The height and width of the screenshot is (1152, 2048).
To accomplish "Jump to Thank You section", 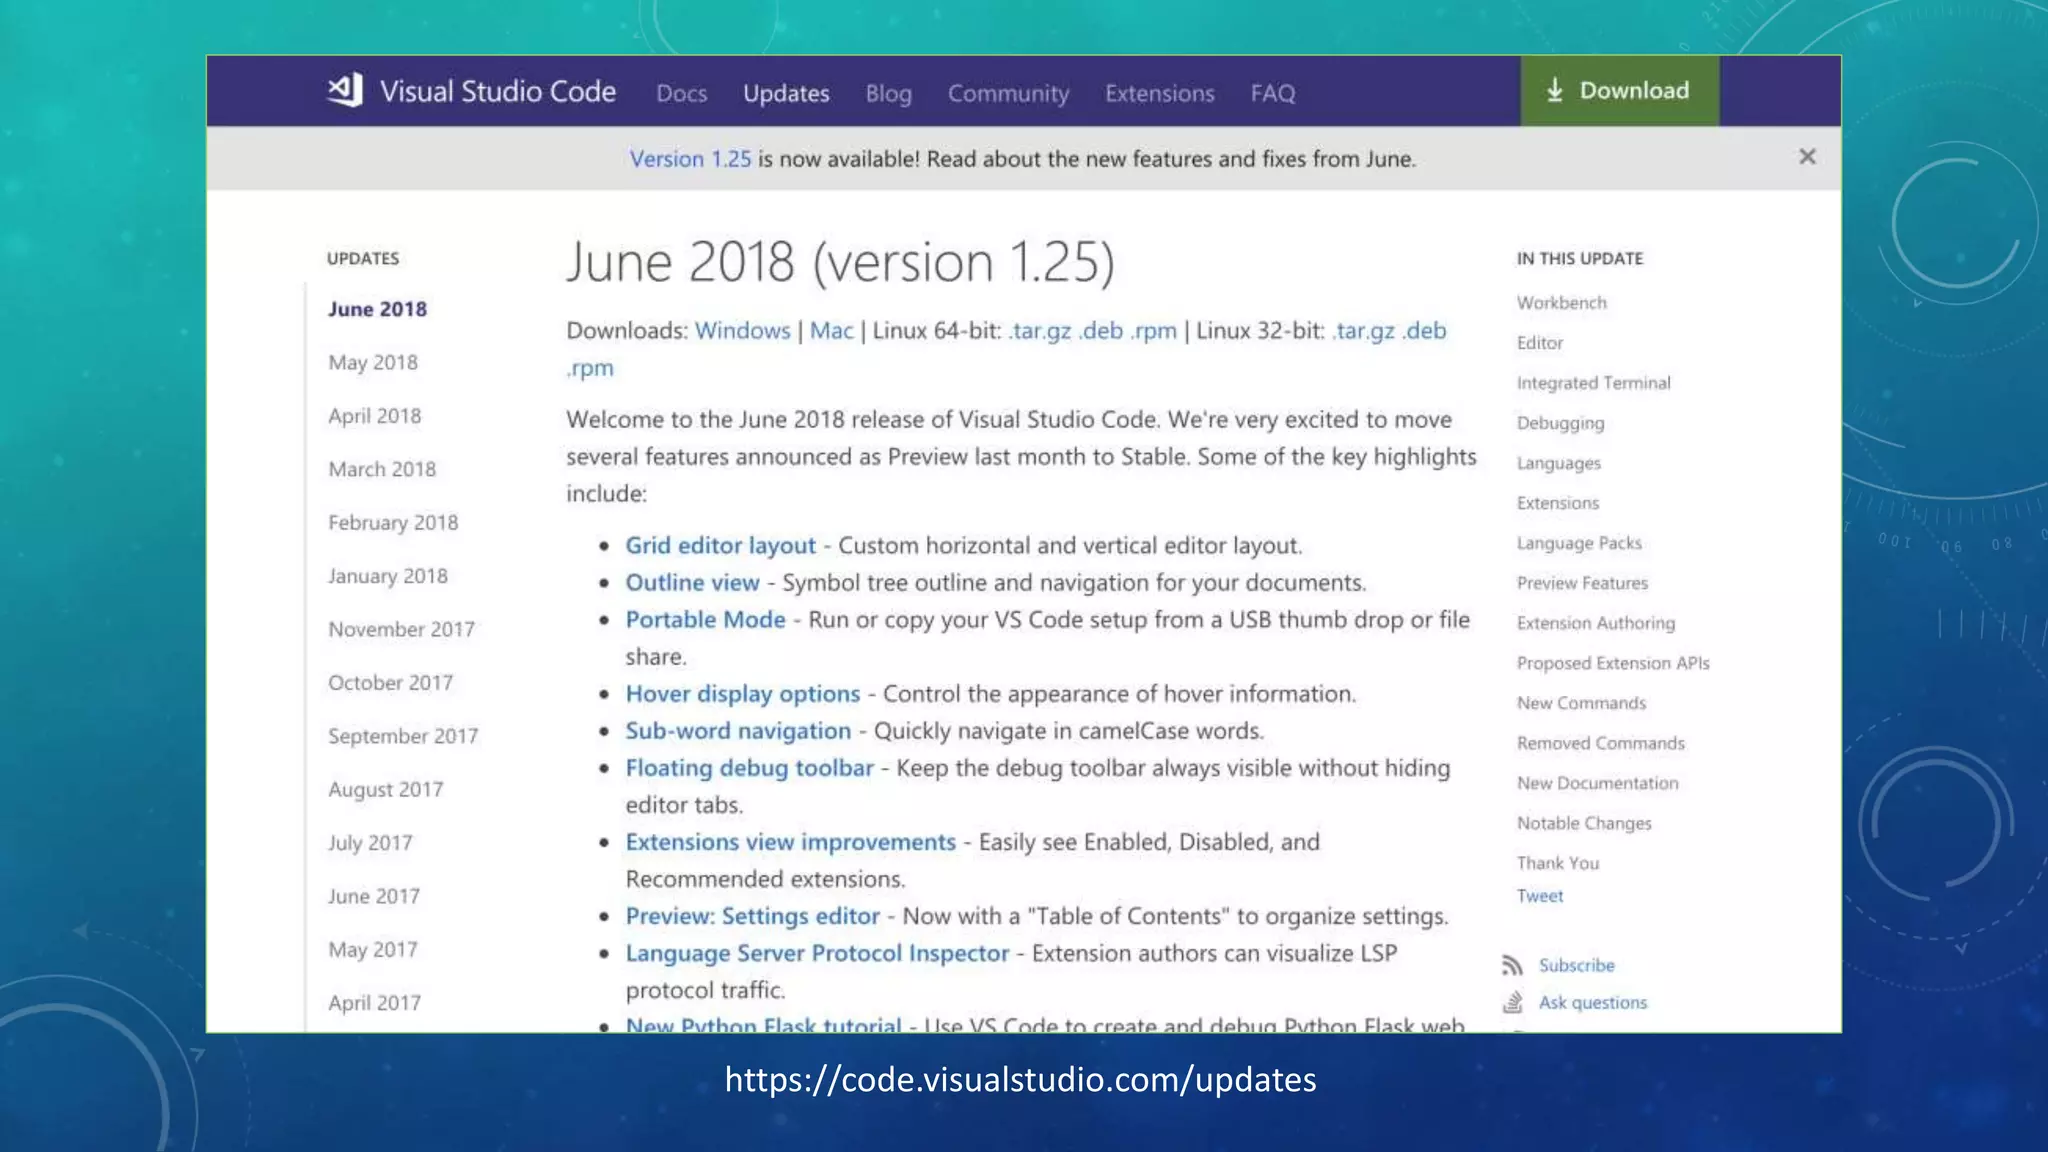I will [x=1557, y=863].
